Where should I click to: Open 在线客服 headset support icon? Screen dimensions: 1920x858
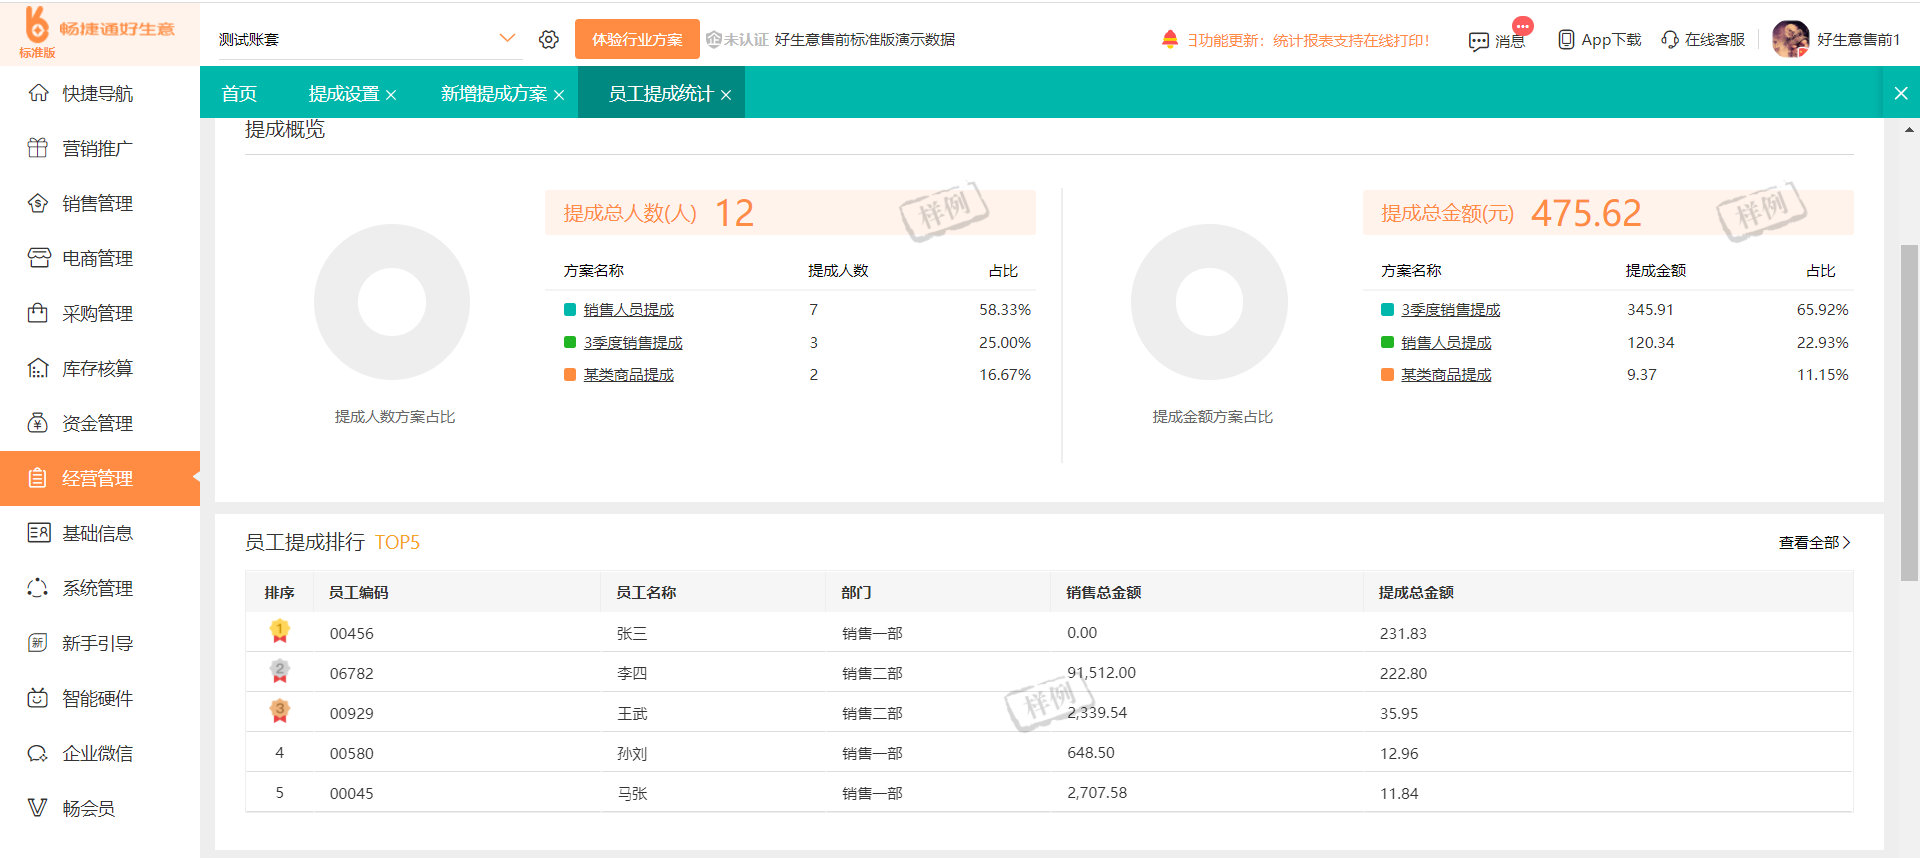[1670, 40]
